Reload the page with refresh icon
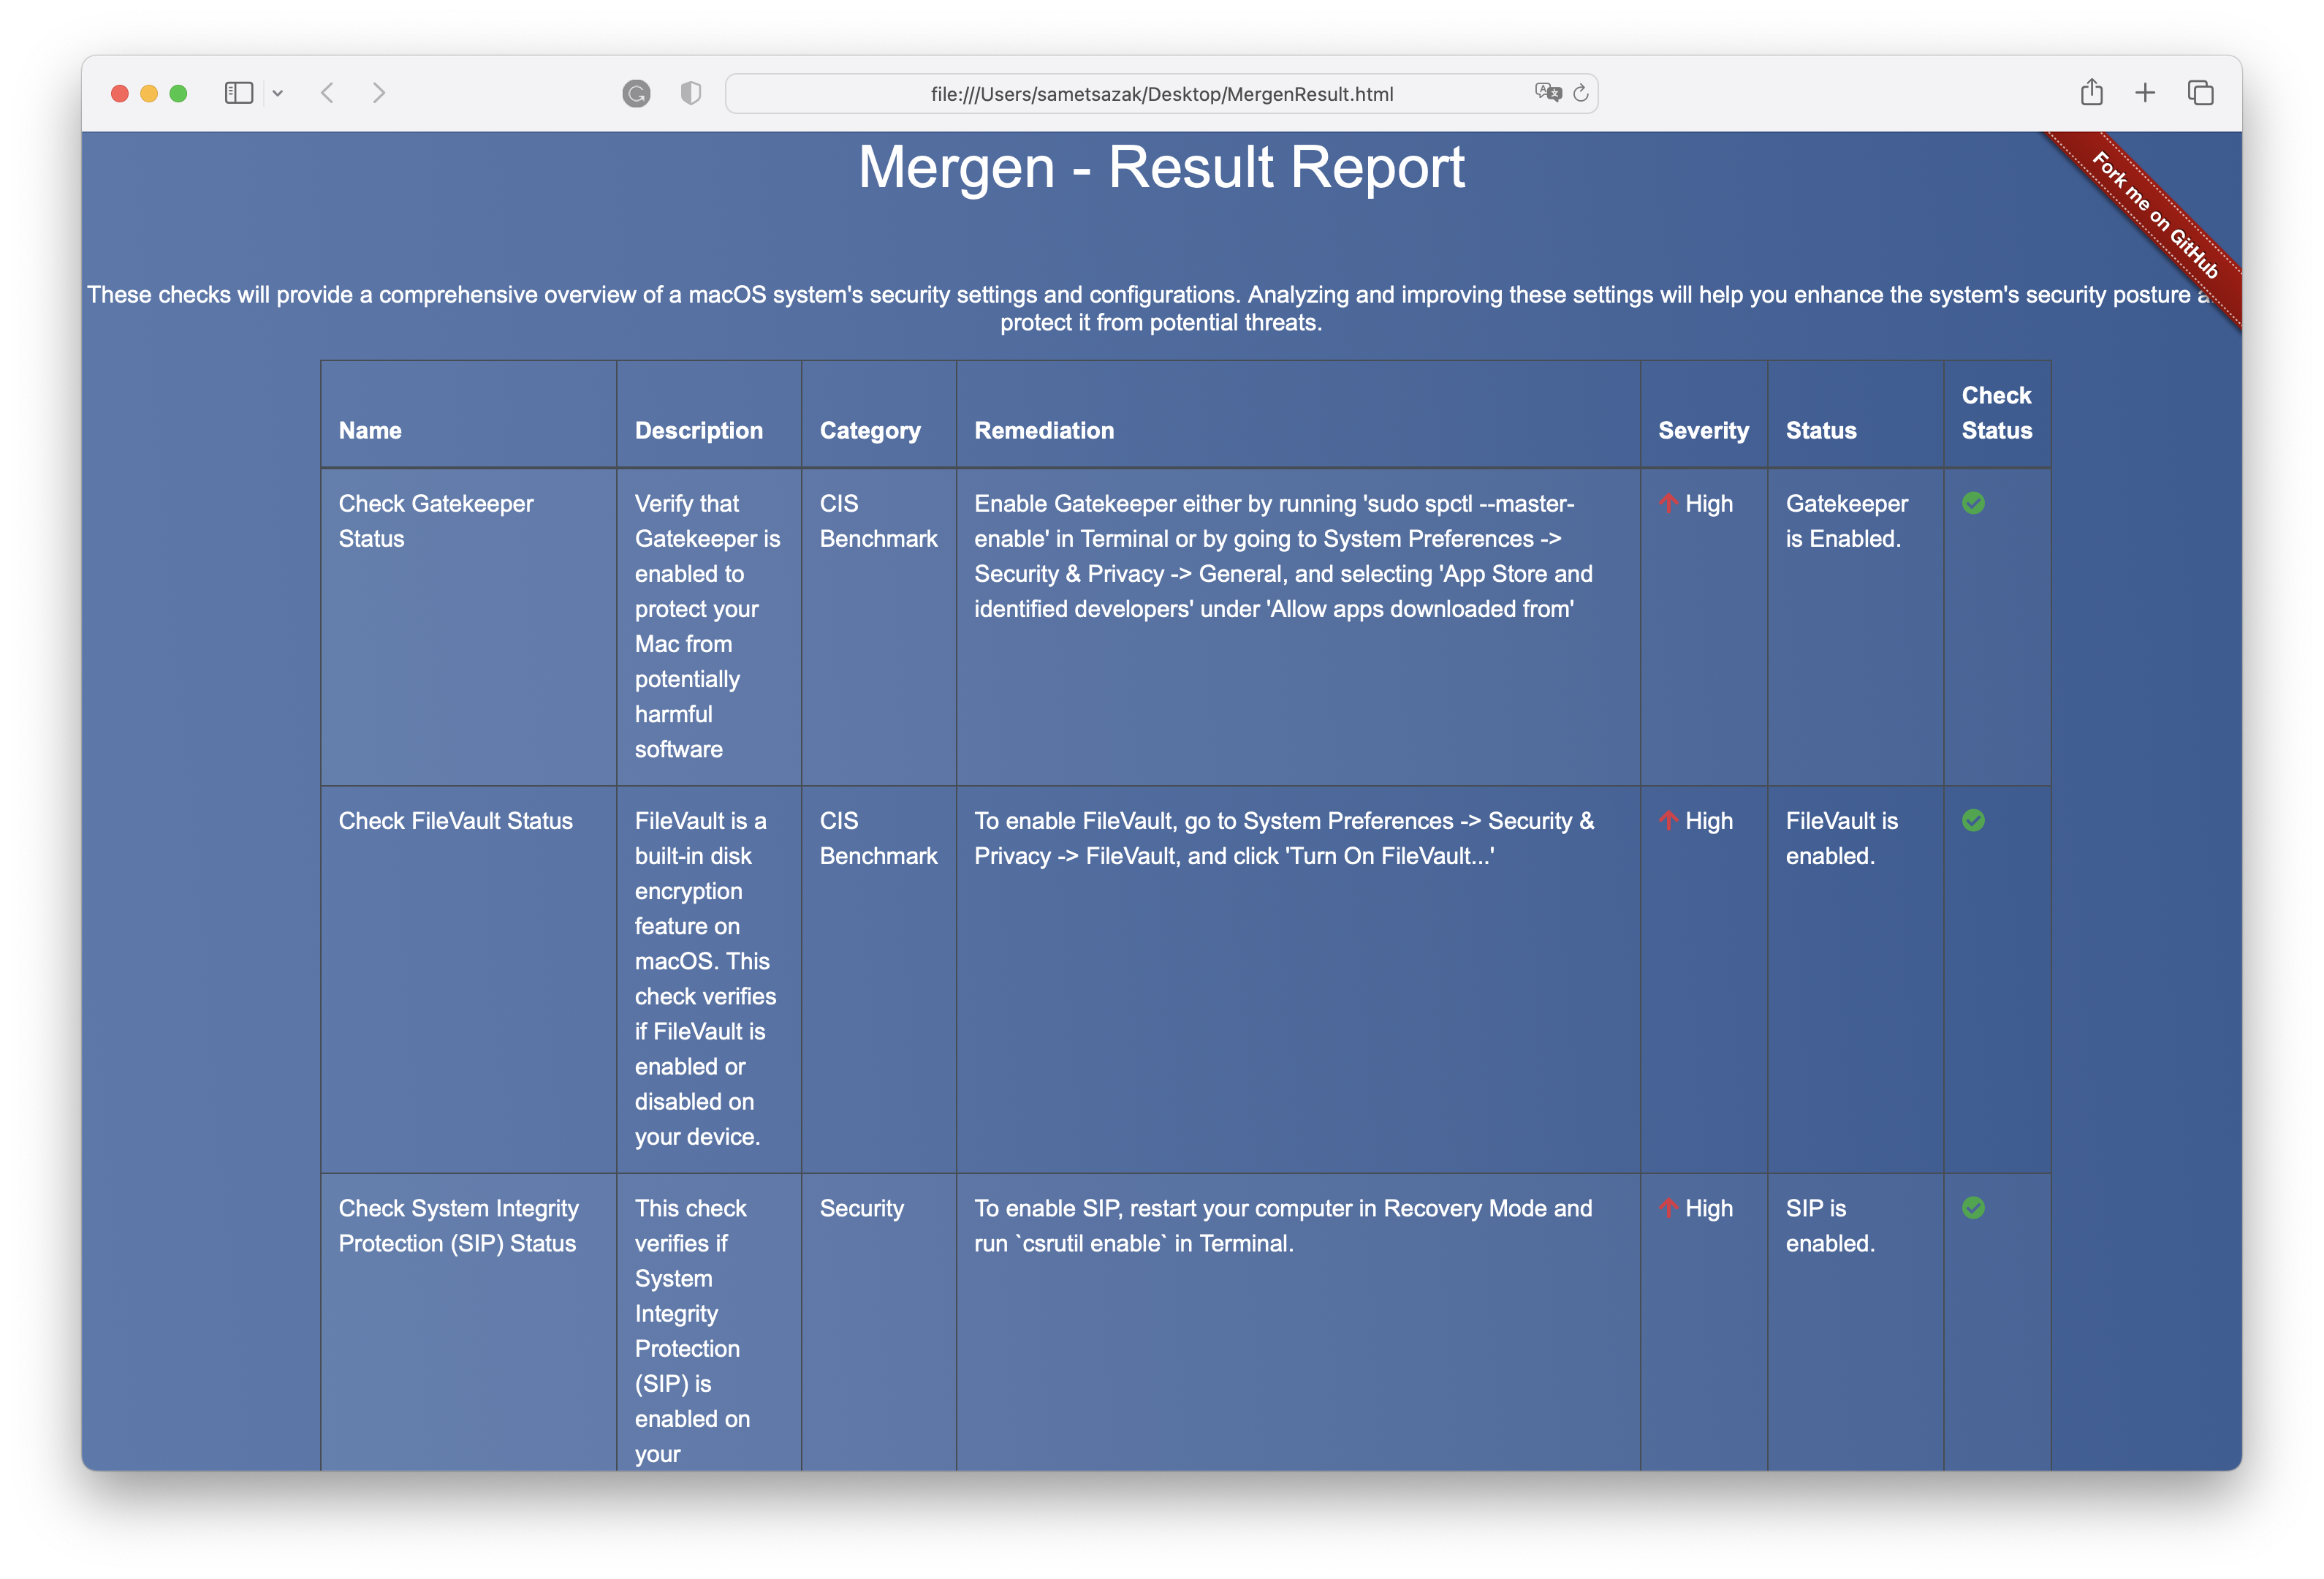 (1581, 93)
